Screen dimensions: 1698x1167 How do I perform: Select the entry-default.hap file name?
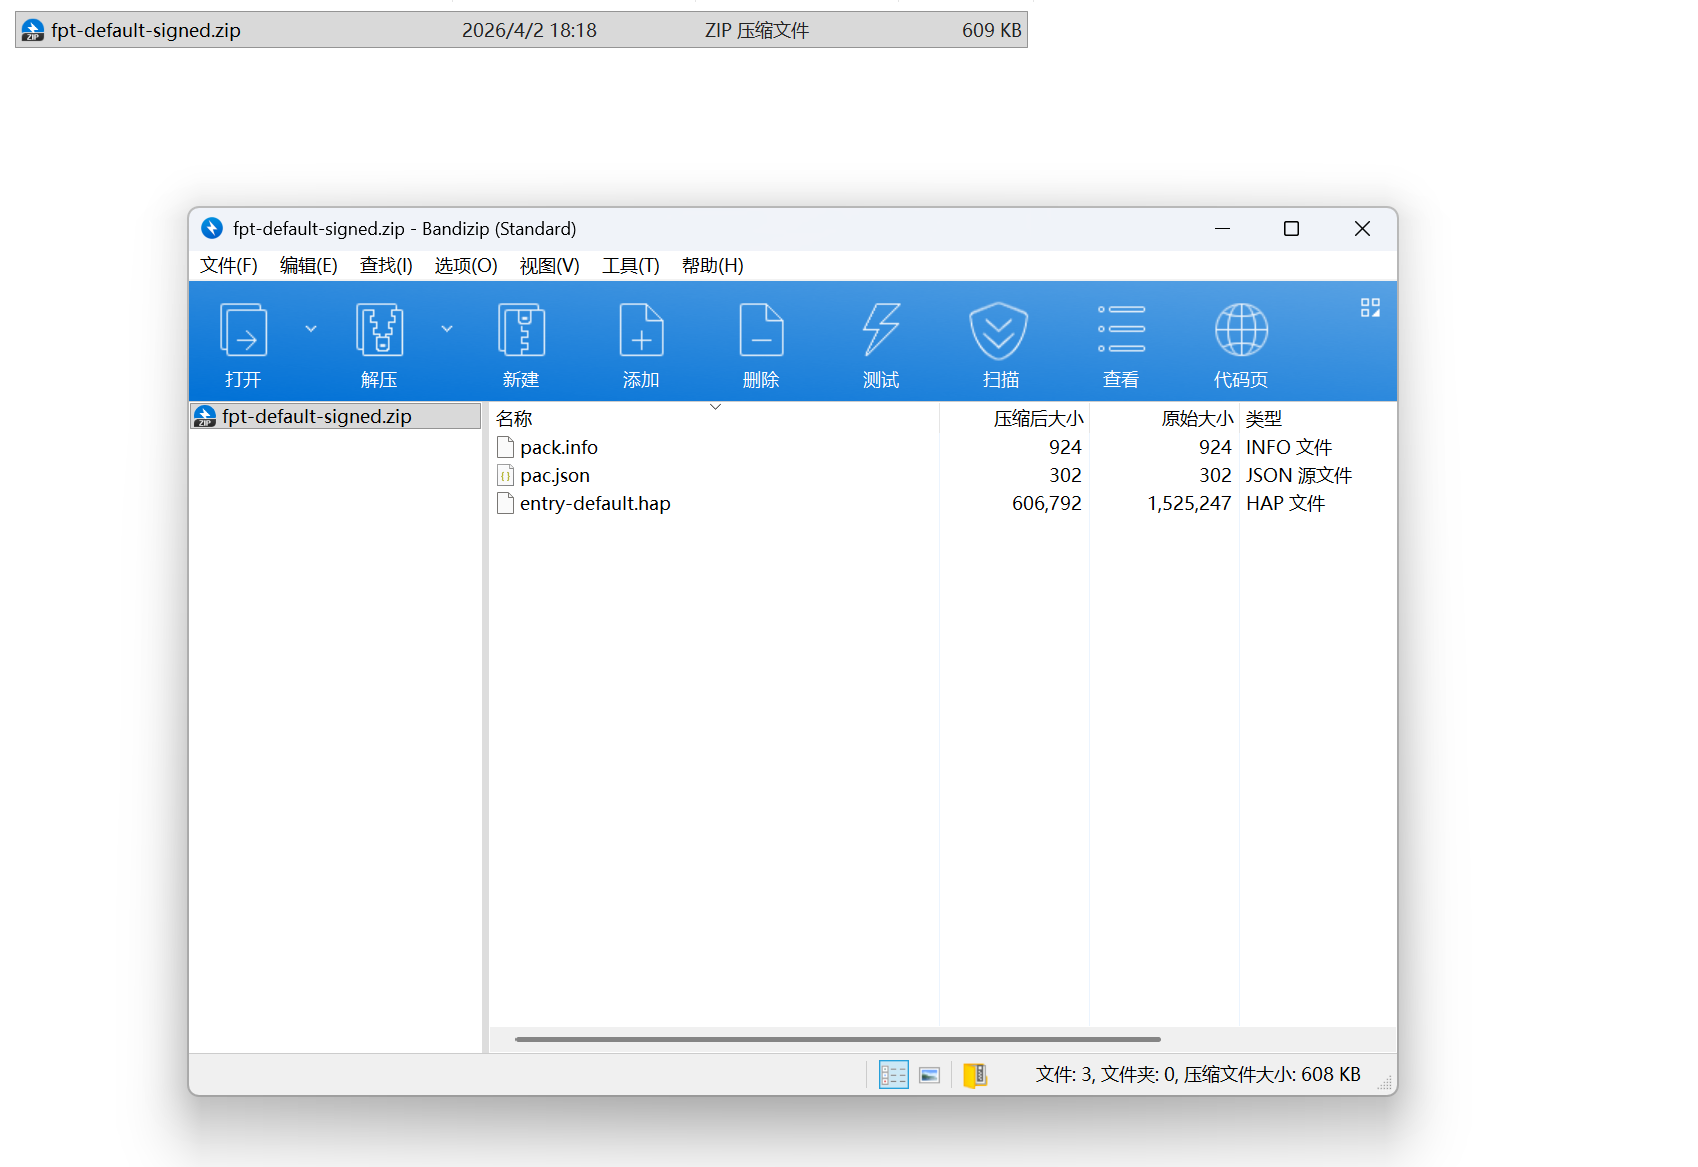(595, 503)
